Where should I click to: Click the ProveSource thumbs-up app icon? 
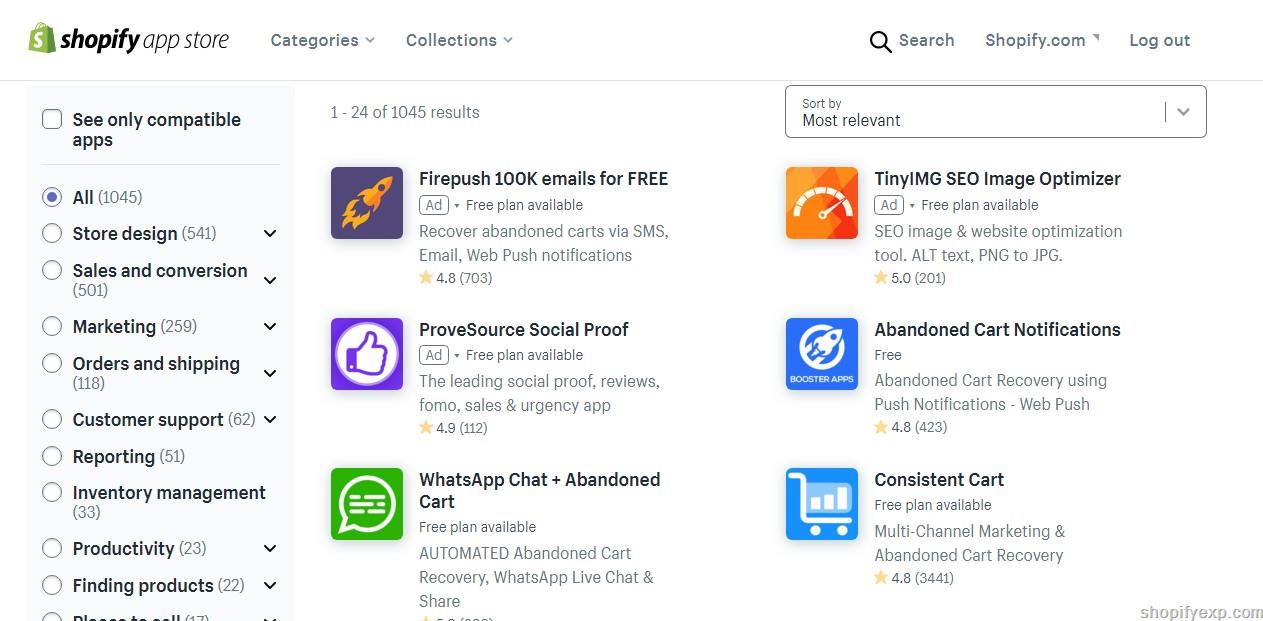367,354
